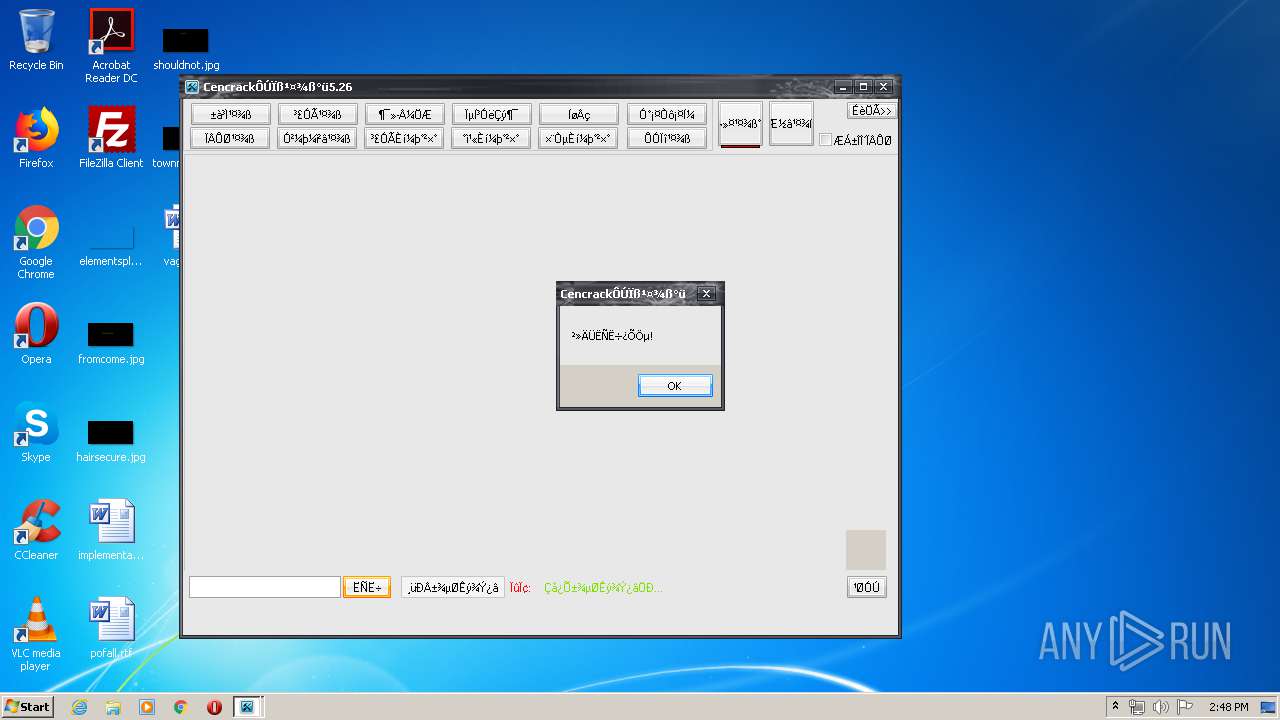This screenshot has height=720, width=1280.
Task: Select the hairsecure.jpg desktop file
Action: click(111, 441)
